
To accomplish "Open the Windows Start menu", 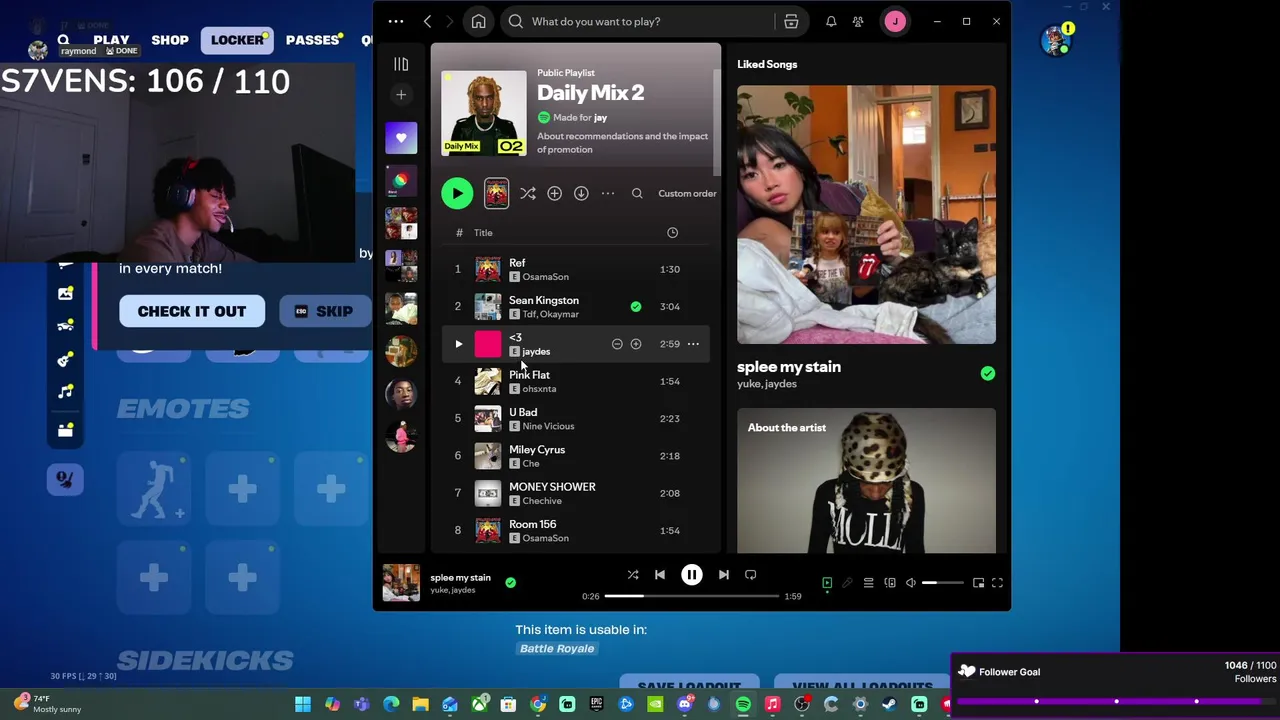I will coord(303,705).
